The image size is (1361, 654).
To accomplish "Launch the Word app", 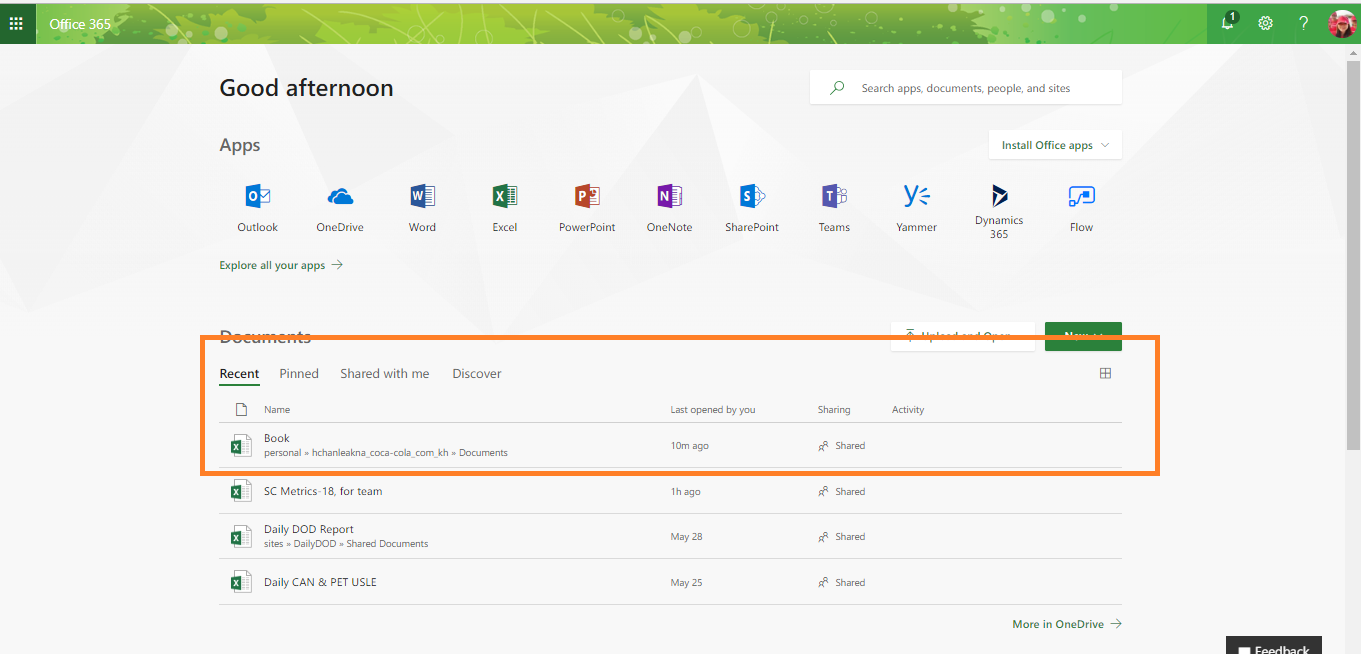I will pyautogui.click(x=422, y=208).
